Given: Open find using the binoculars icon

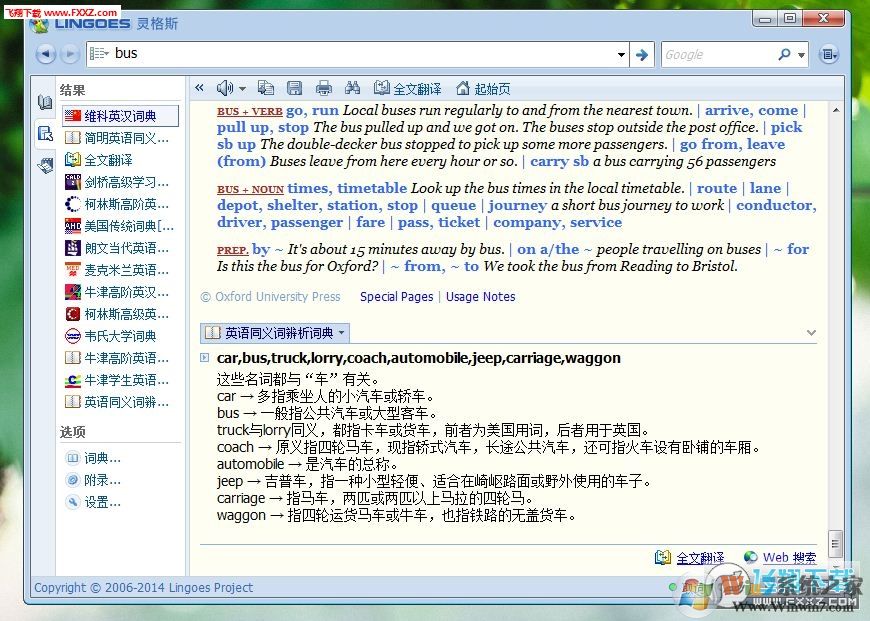Looking at the screenshot, I should coord(351,88).
